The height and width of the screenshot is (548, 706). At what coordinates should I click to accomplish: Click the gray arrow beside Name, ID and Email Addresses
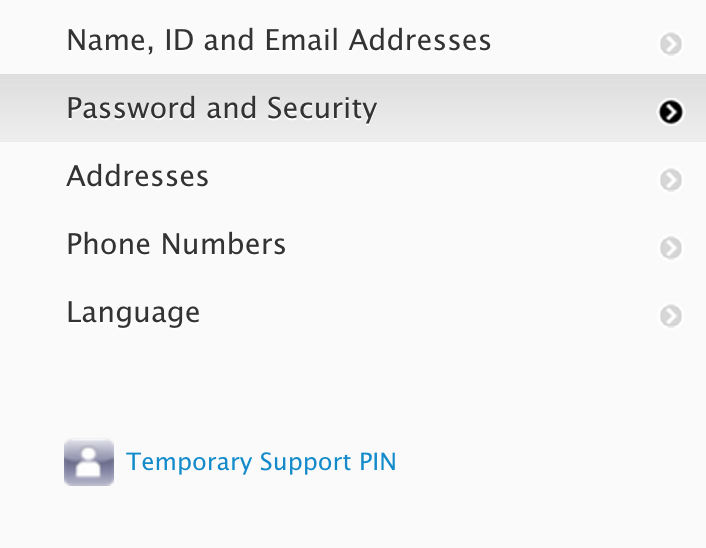click(670, 44)
